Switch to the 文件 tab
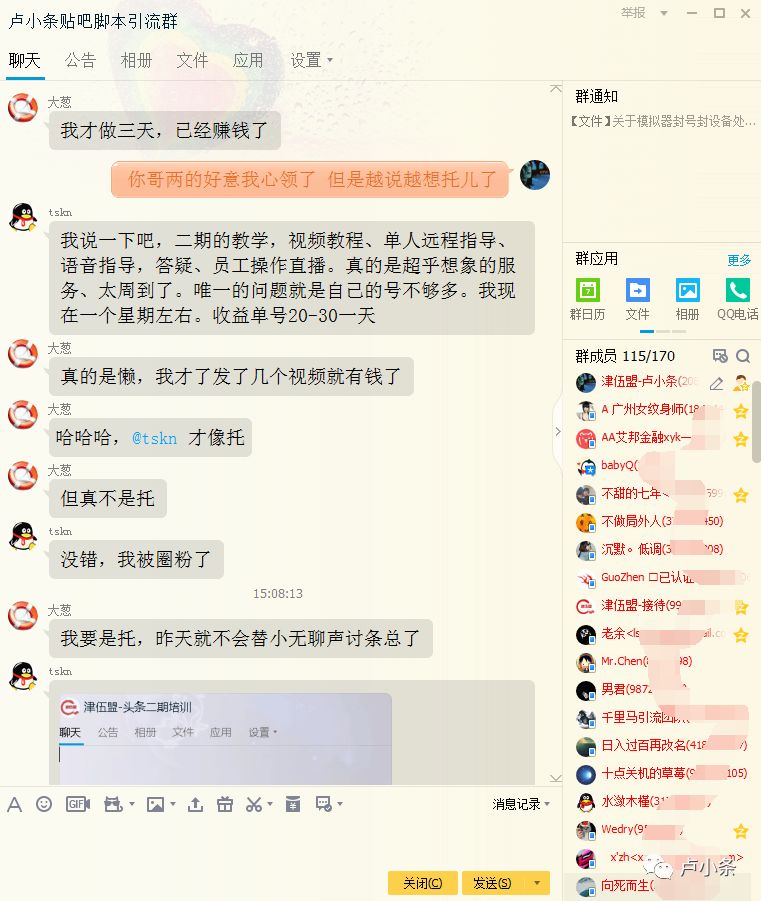 click(x=192, y=60)
